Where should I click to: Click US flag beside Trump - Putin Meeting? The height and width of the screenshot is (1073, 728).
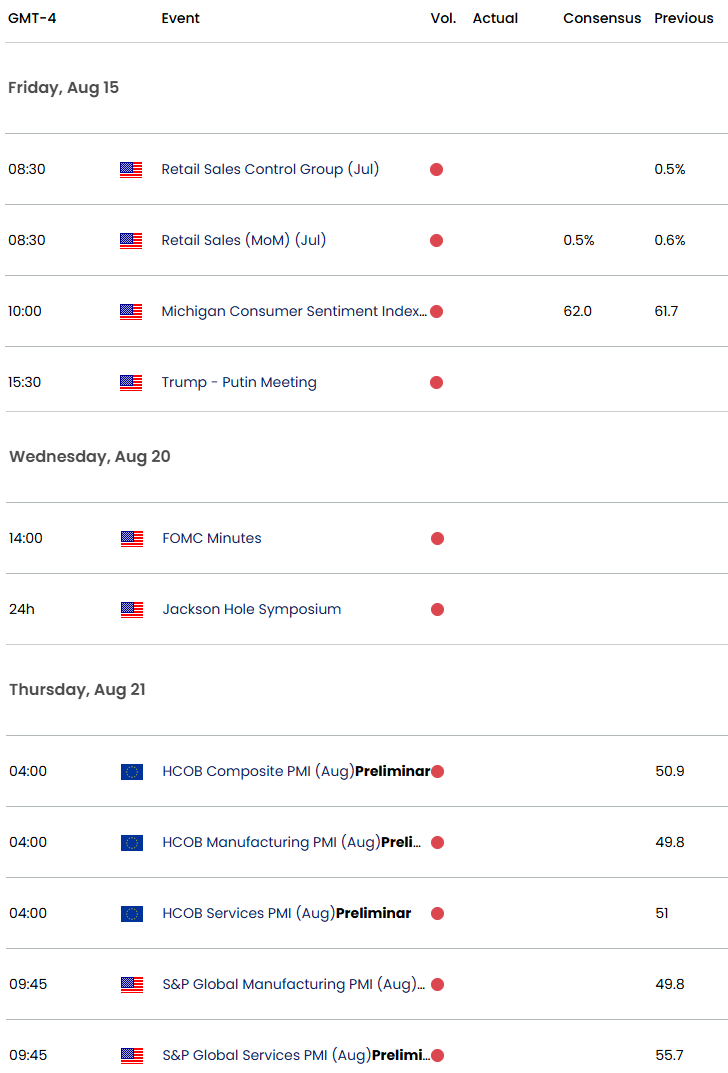tap(131, 382)
